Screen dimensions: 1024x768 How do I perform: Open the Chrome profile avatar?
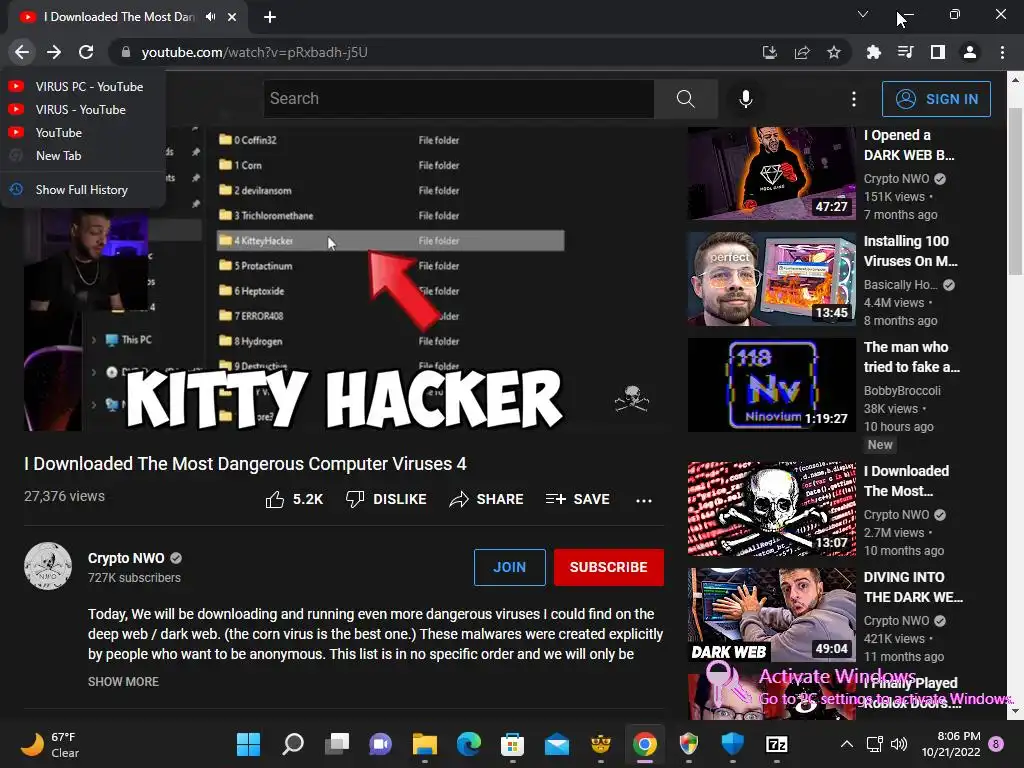pos(970,52)
